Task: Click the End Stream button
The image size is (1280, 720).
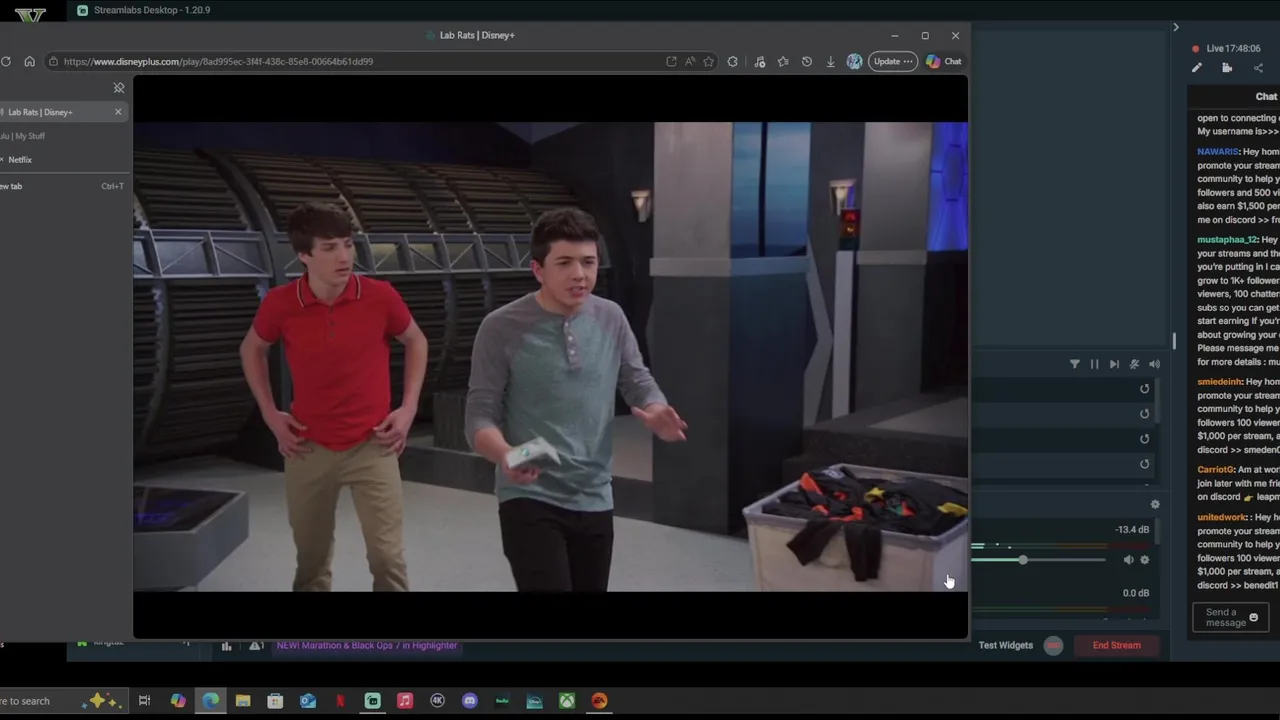Action: point(1117,646)
